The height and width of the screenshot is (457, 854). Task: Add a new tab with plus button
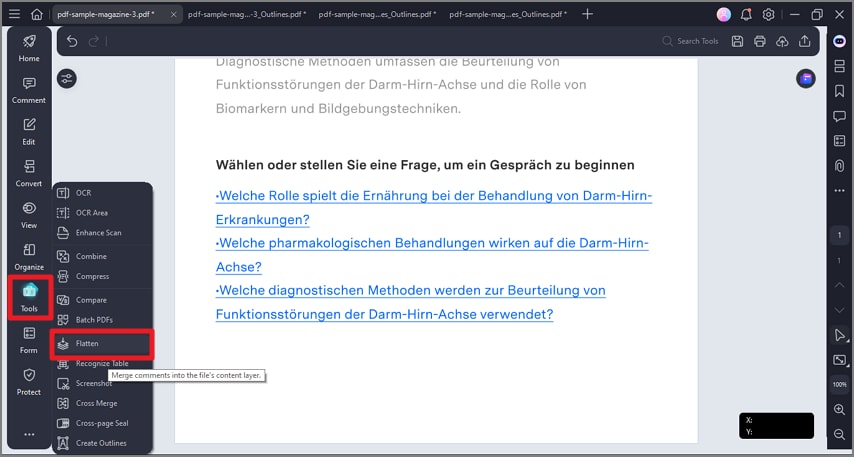click(x=587, y=14)
